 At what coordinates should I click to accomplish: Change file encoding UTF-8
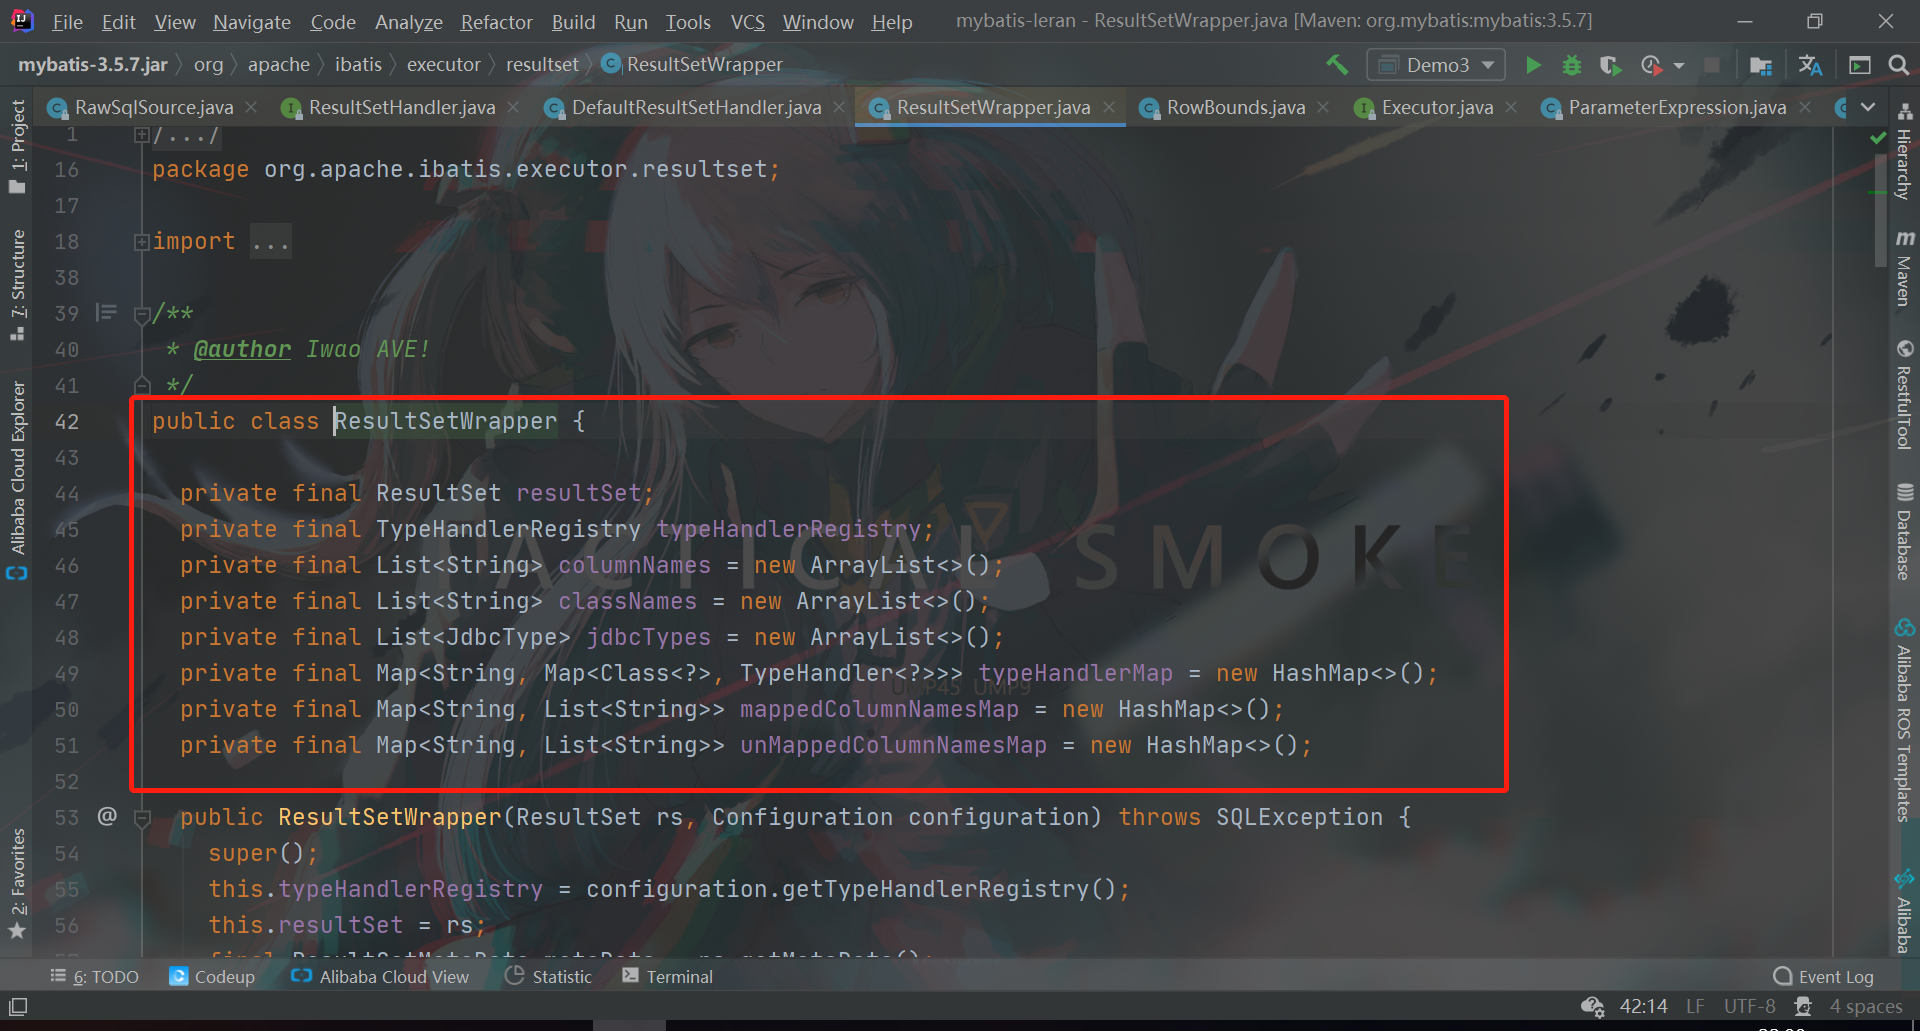pos(1749,1007)
